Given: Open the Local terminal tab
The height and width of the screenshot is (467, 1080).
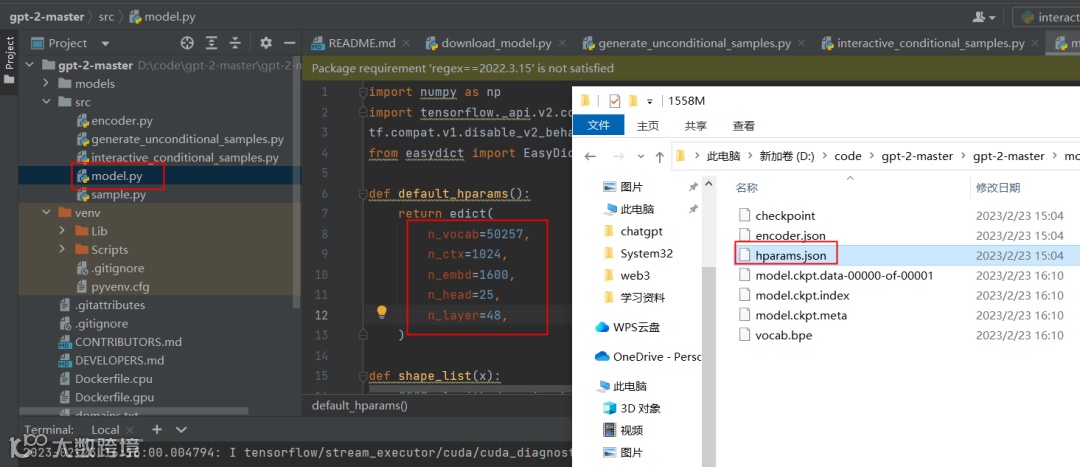Looking at the screenshot, I should (105, 430).
